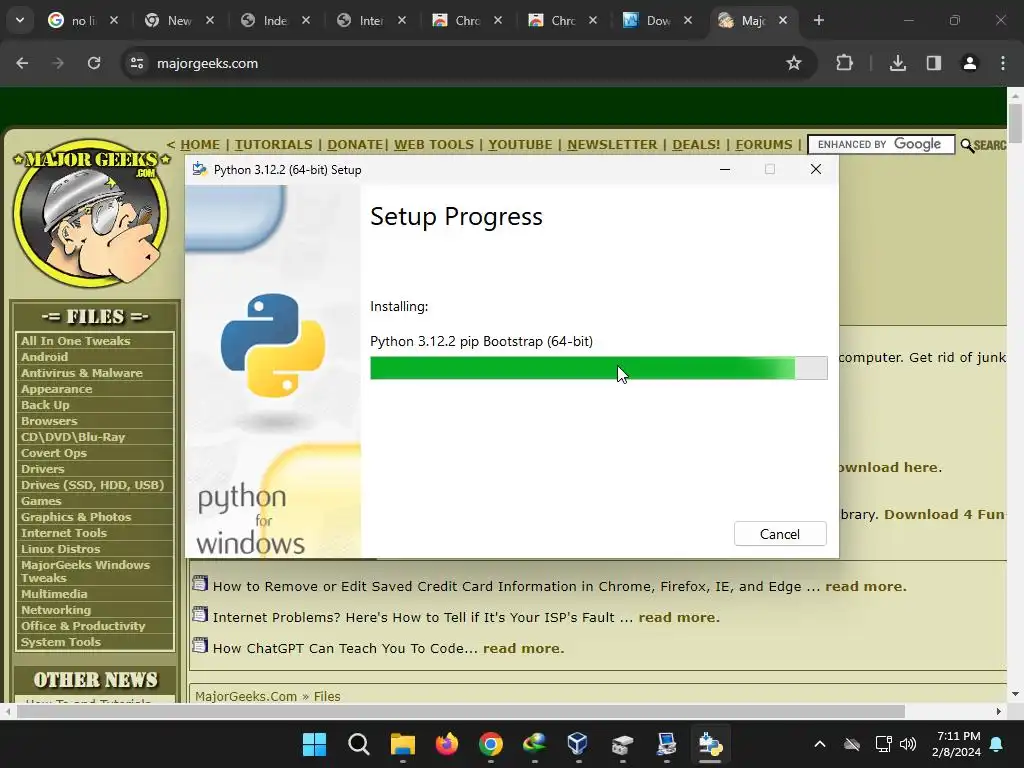Switch to Chrome taskbar icon

490,744
